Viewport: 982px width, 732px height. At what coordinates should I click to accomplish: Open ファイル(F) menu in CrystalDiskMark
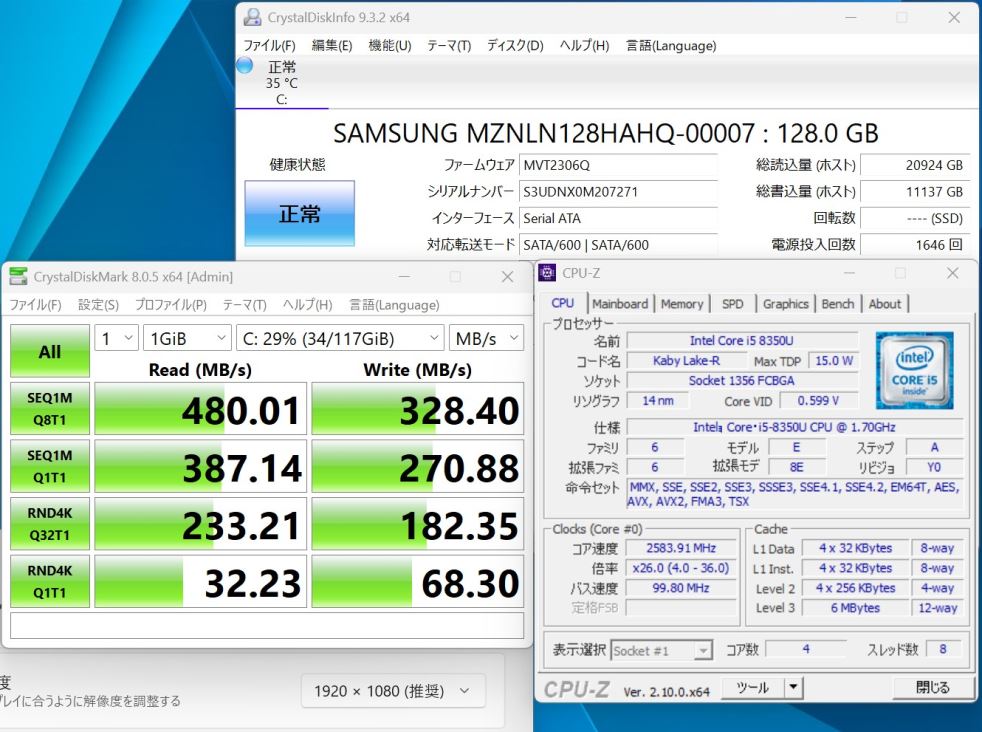35,305
